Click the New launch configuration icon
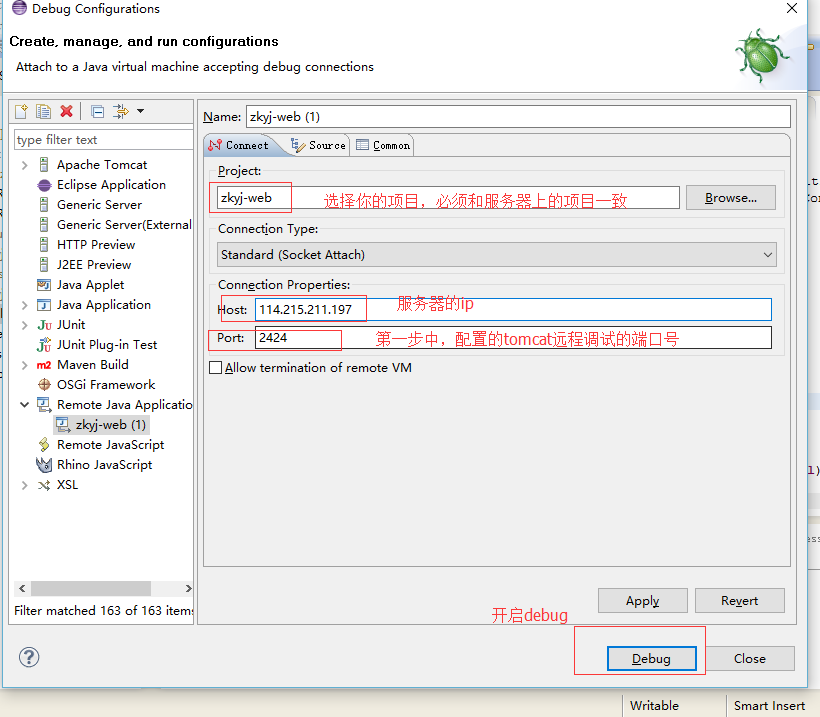 click(x=21, y=111)
